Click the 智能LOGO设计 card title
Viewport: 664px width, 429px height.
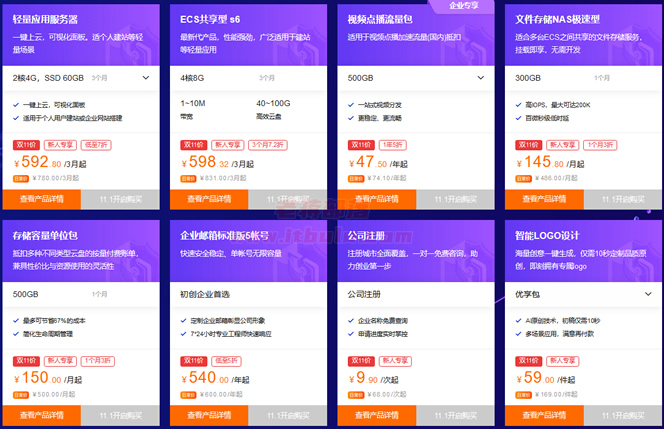pos(547,235)
